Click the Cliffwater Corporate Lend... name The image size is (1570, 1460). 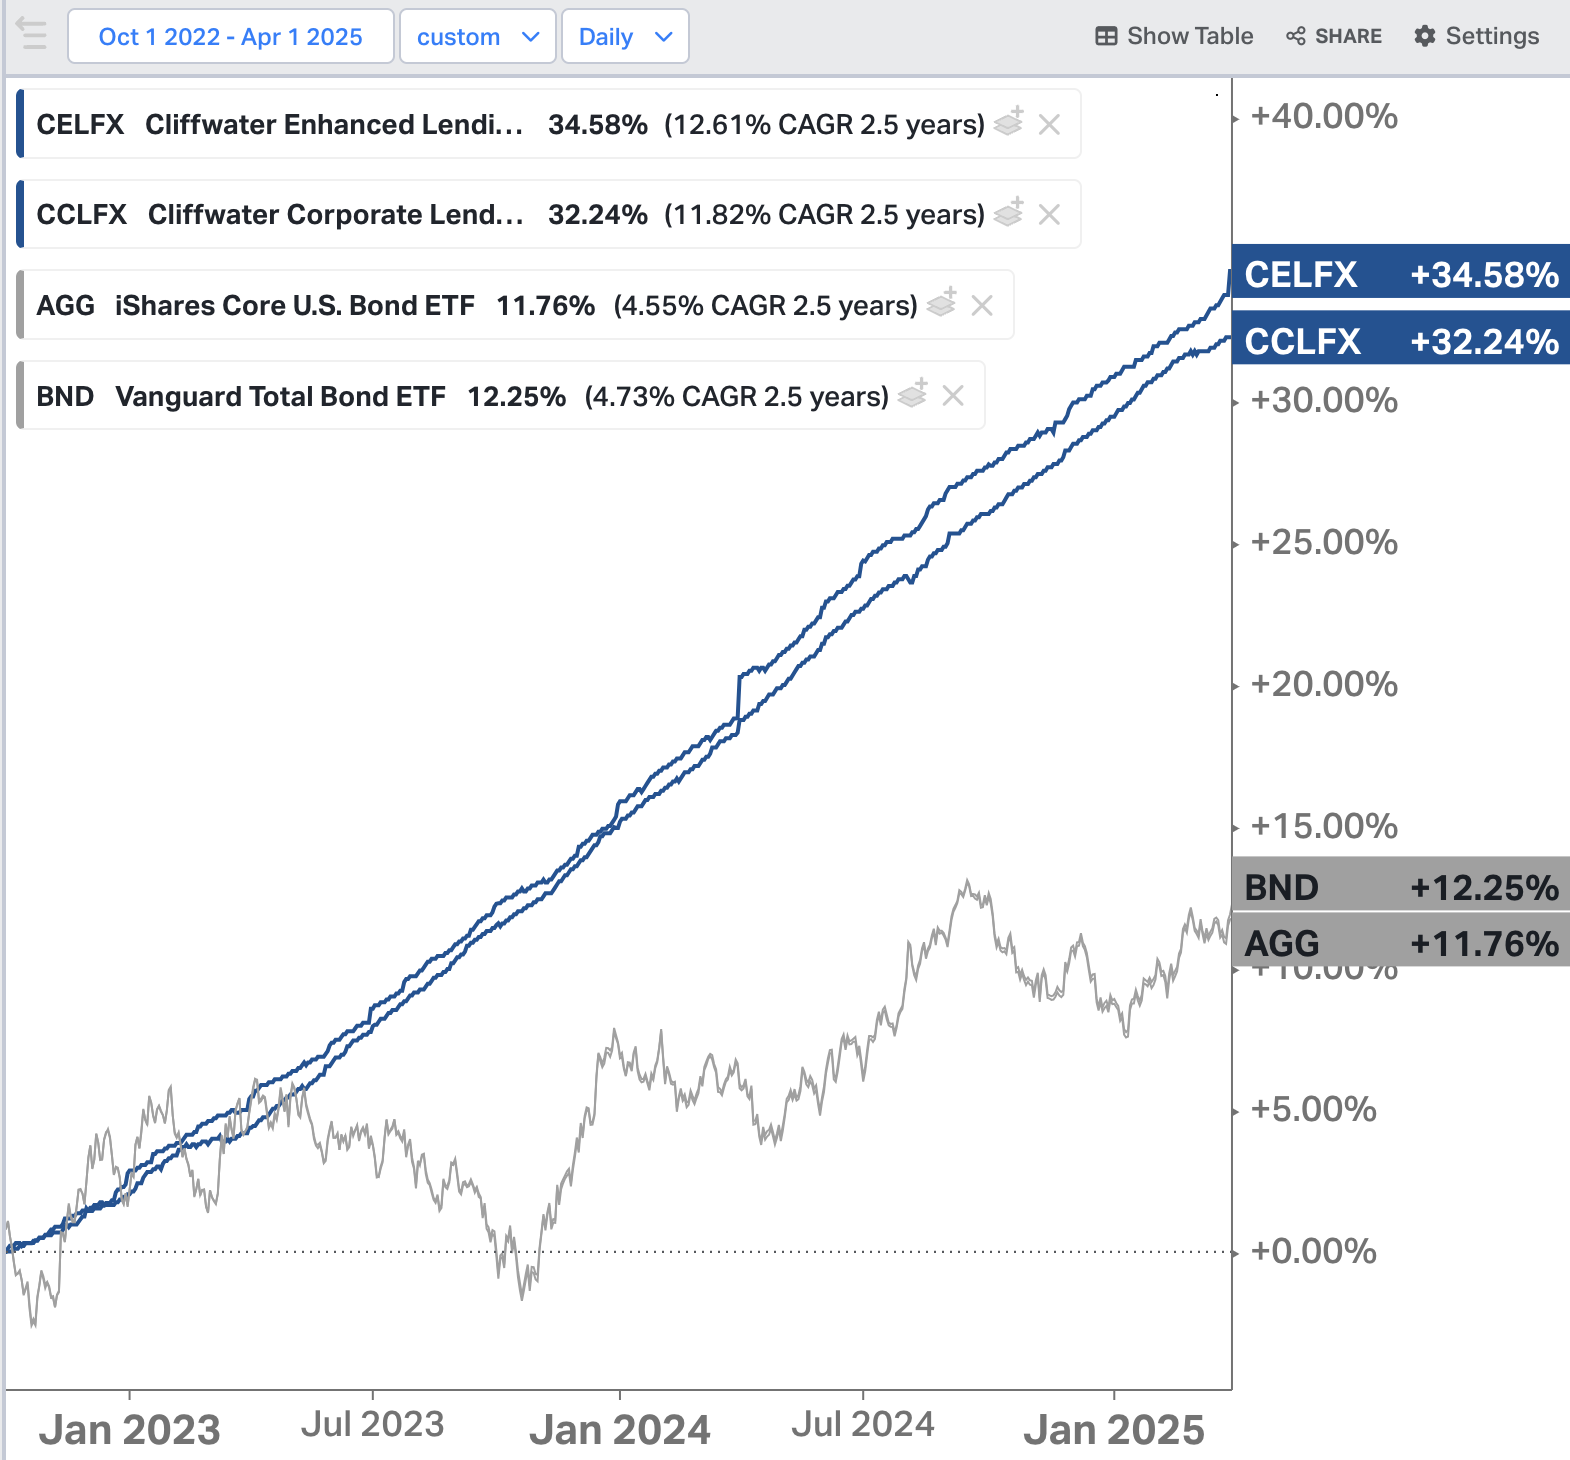tap(336, 214)
